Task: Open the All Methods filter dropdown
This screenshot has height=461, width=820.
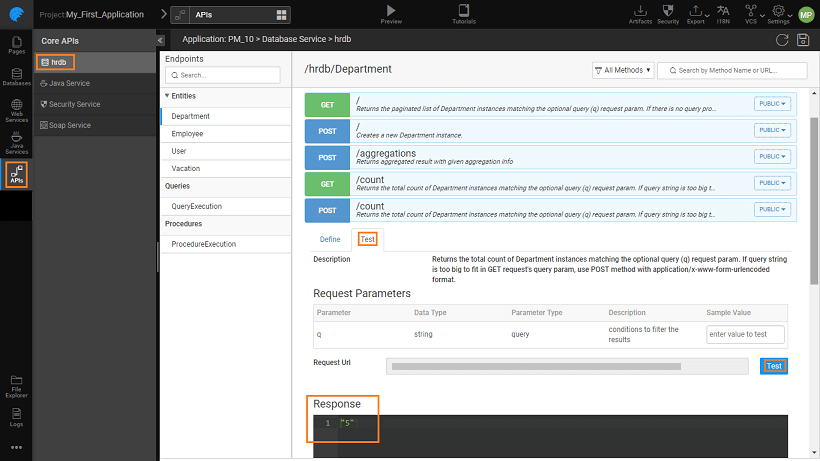Action: tap(622, 70)
